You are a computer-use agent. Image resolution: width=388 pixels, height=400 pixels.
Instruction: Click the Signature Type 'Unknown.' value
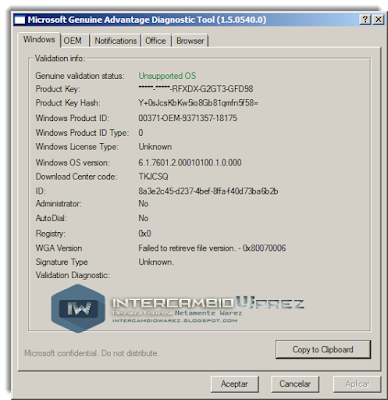coord(156,262)
